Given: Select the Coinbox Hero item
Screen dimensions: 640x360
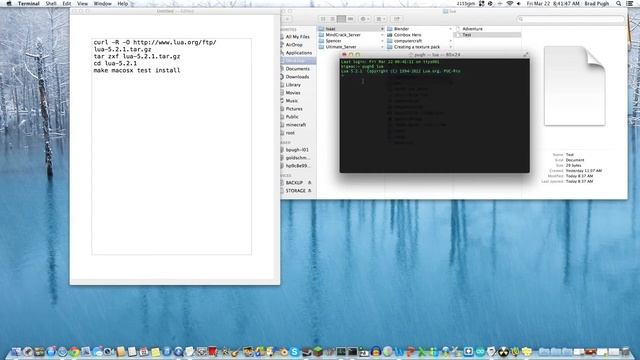Looking at the screenshot, I should (407, 35).
